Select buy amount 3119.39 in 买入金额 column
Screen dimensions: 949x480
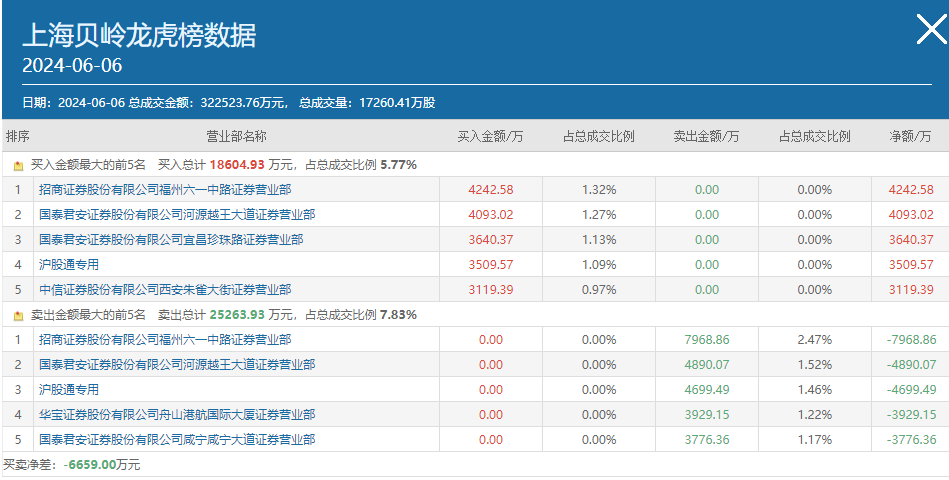tap(490, 289)
